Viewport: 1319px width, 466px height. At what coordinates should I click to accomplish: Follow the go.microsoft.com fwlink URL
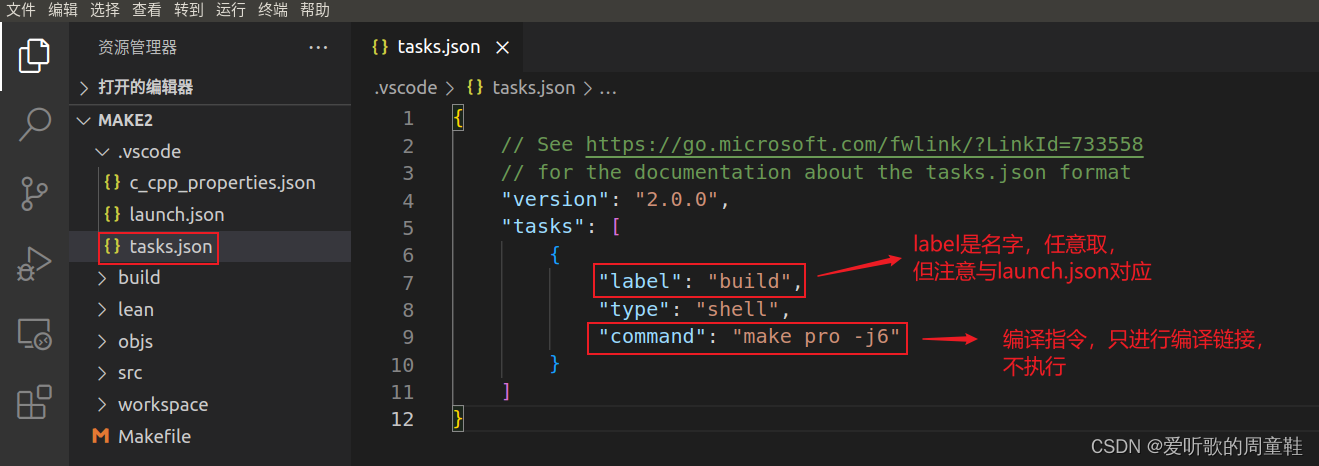tap(864, 145)
